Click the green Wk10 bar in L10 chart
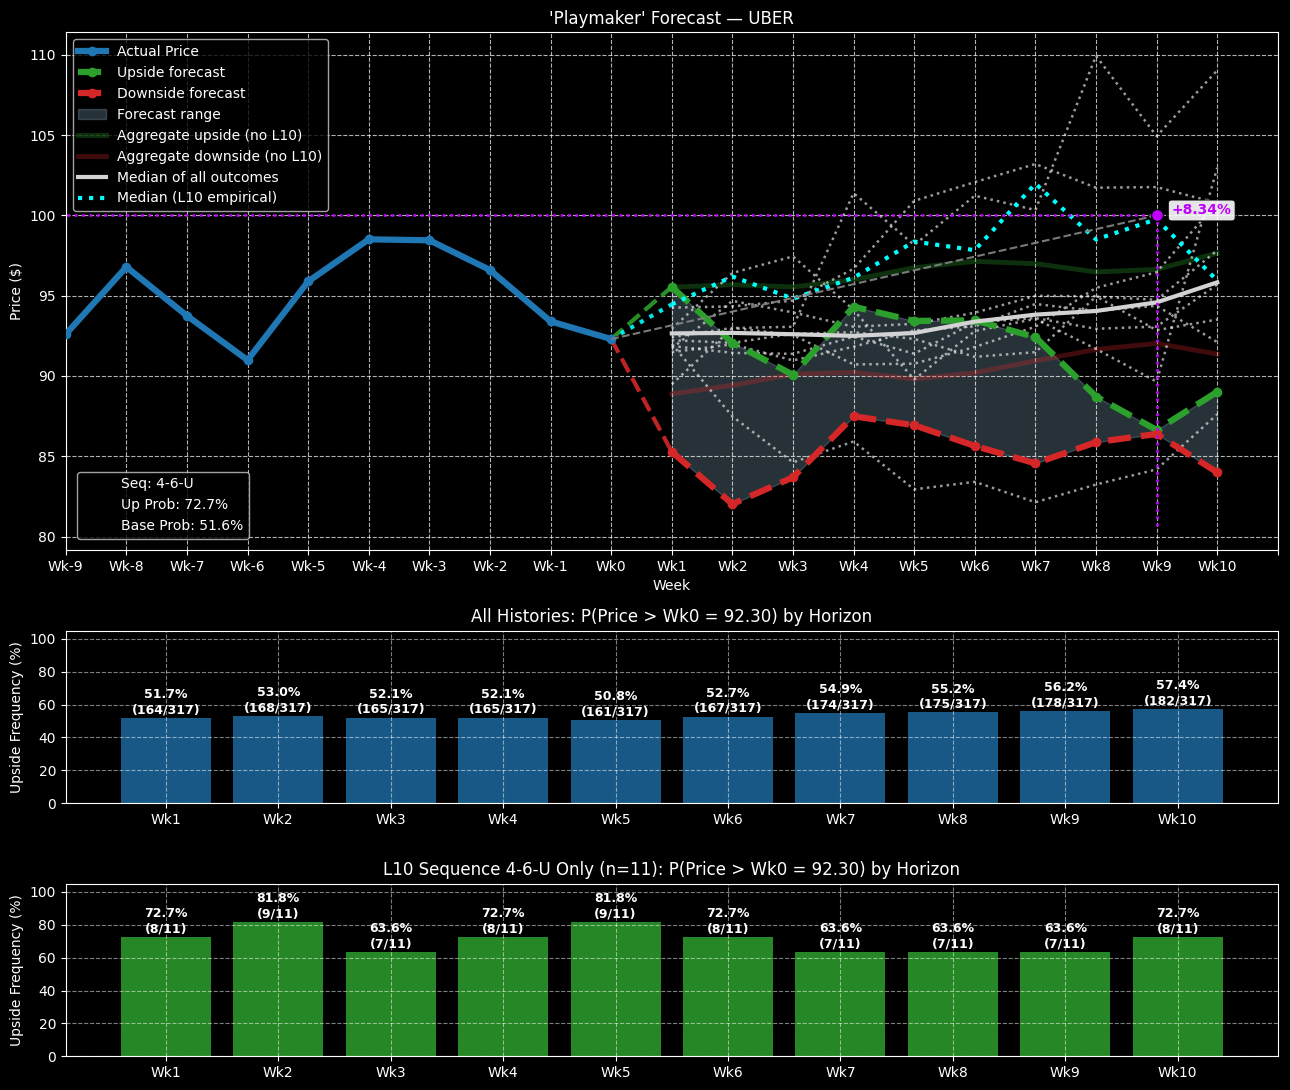Screen dimensions: 1290x1090 click(1178, 997)
